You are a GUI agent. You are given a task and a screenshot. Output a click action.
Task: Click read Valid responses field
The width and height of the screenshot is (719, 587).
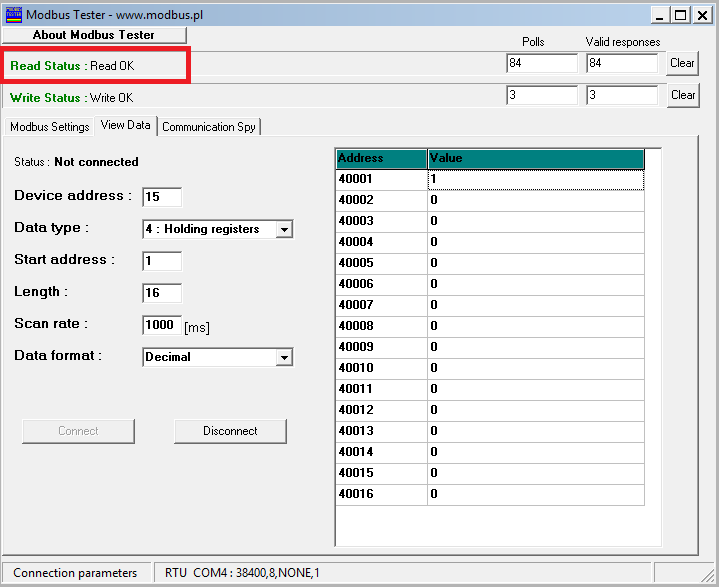click(622, 63)
